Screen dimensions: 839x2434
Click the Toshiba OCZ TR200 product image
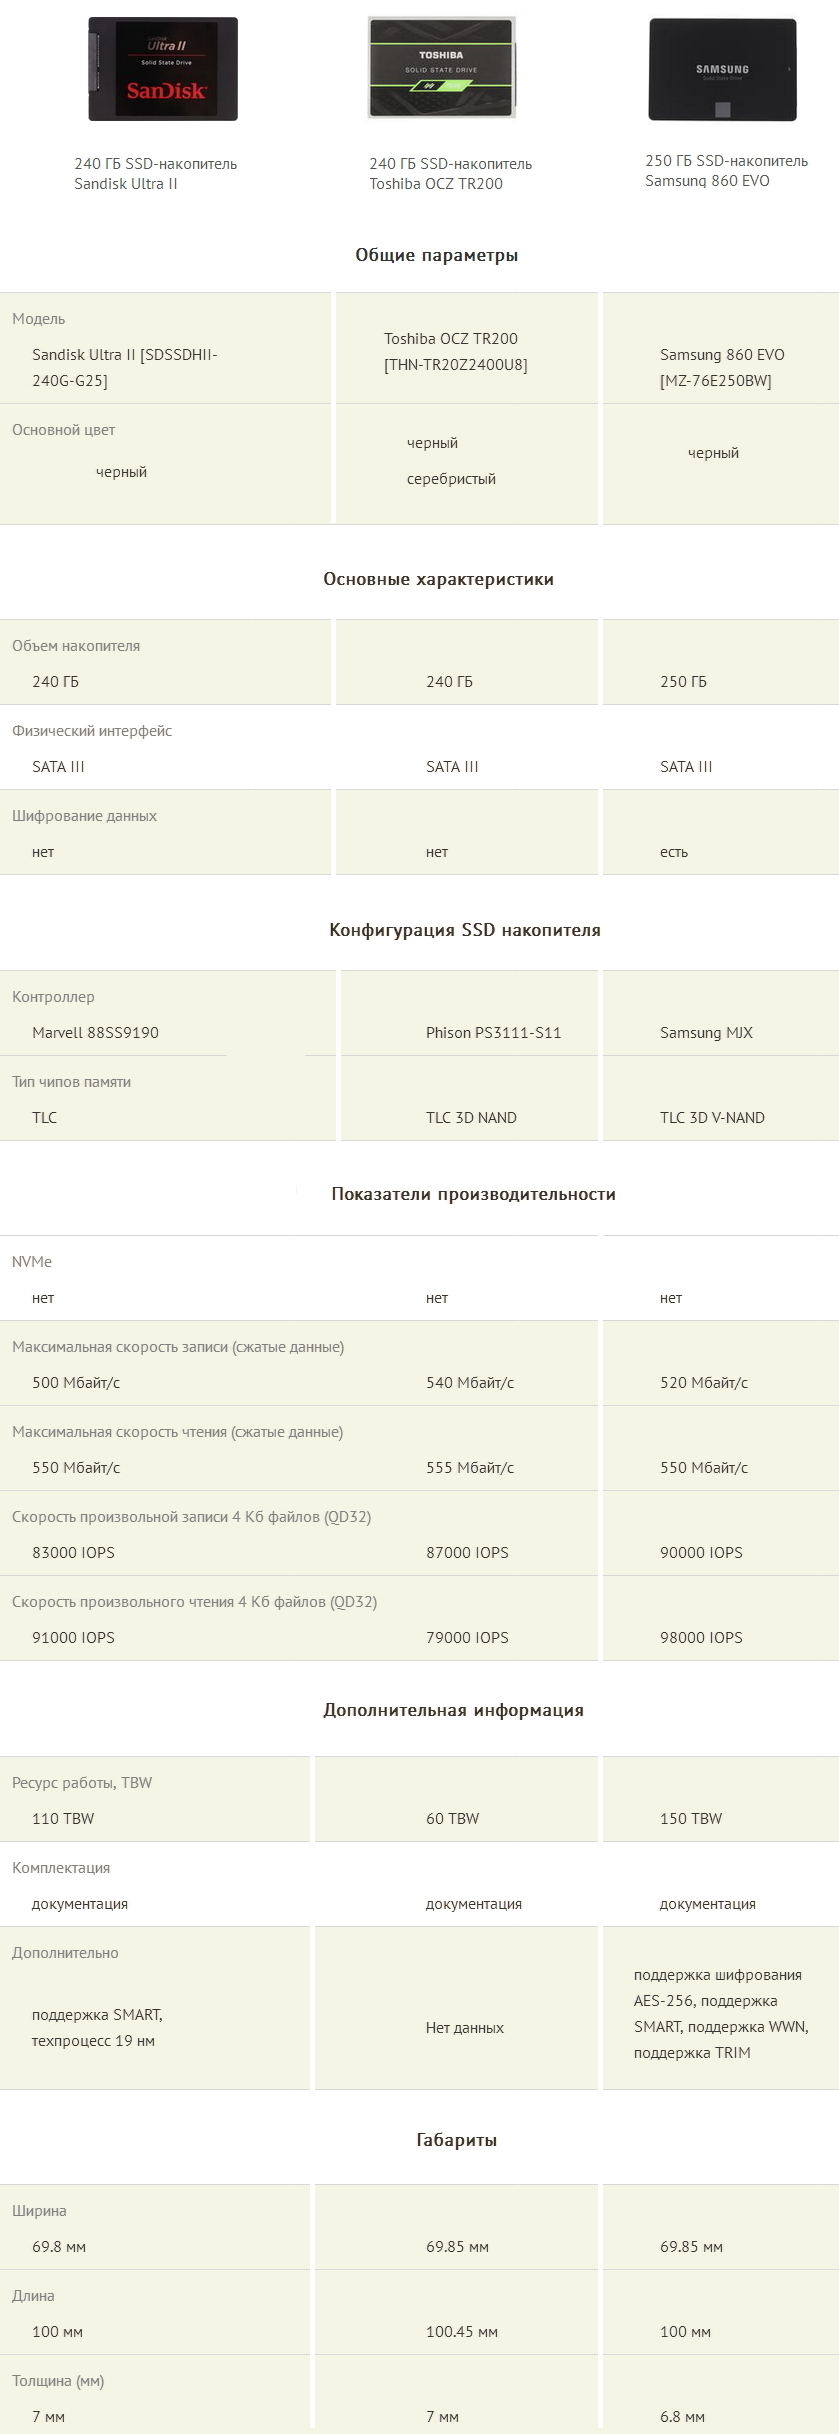pyautogui.click(x=441, y=67)
